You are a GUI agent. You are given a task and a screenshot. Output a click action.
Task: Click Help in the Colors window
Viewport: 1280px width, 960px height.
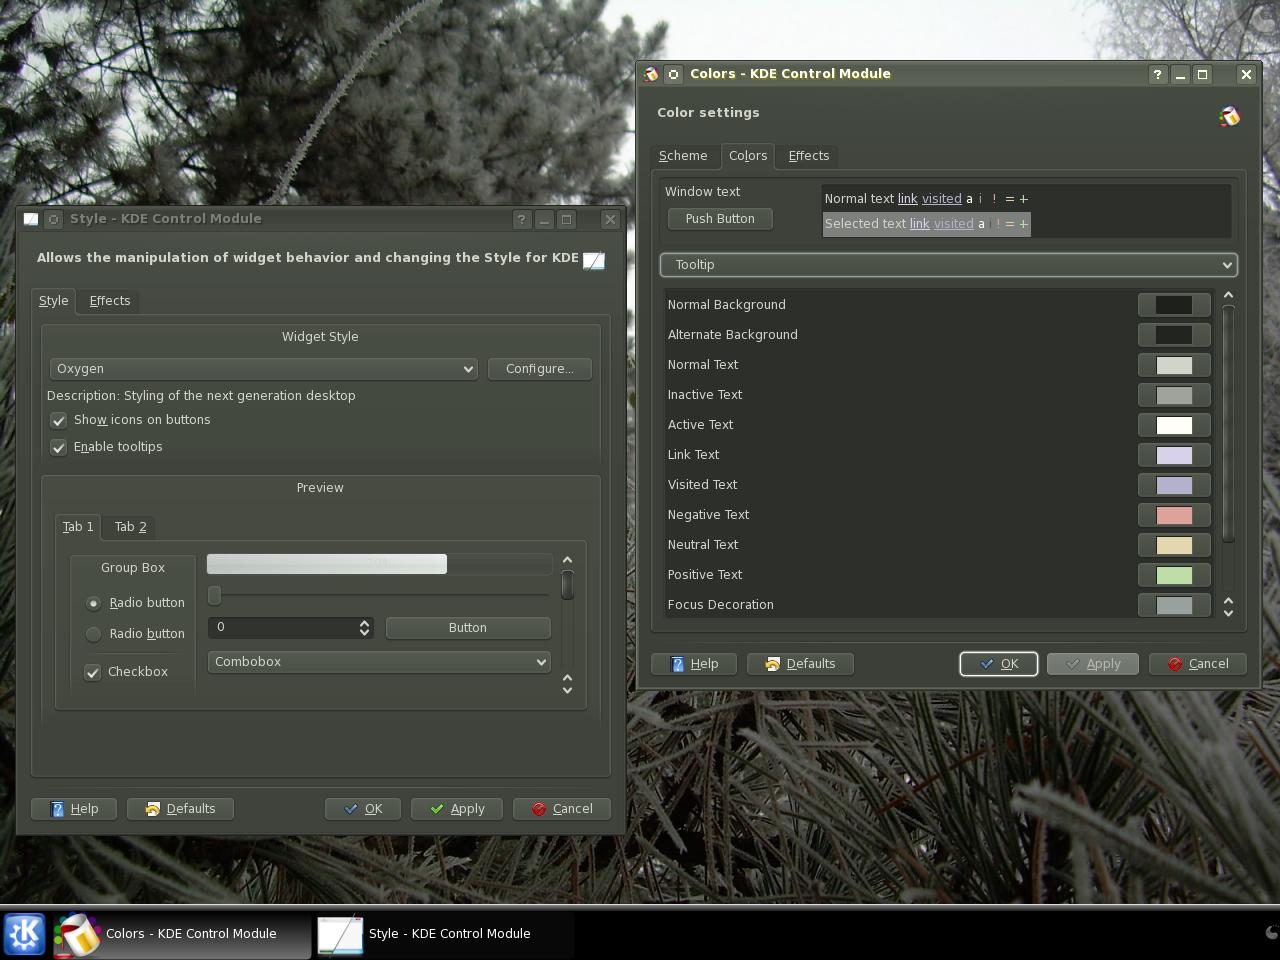pyautogui.click(x=694, y=664)
